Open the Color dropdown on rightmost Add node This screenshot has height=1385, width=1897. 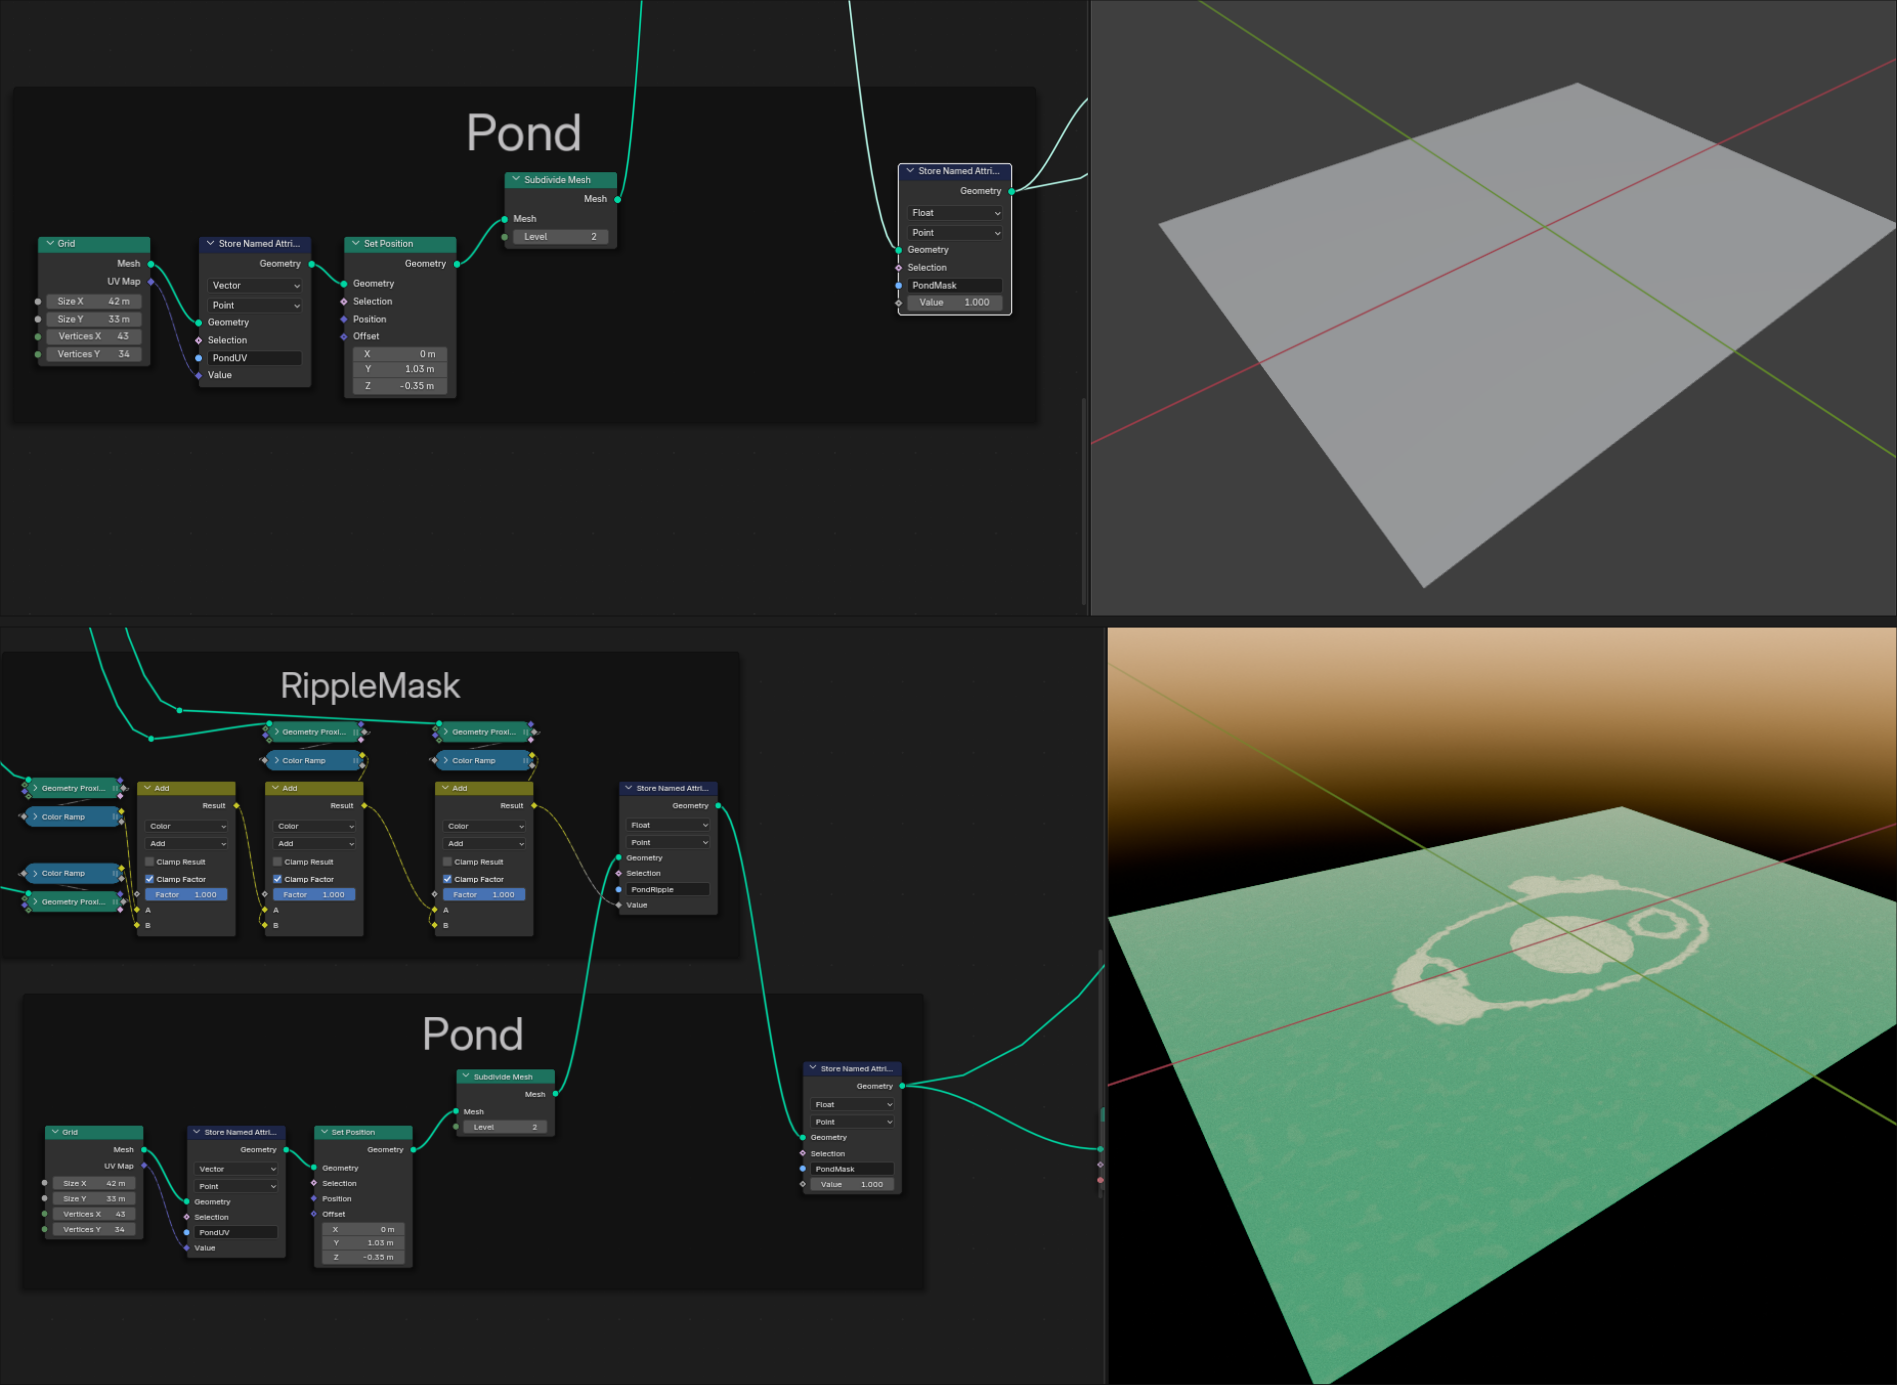(485, 826)
